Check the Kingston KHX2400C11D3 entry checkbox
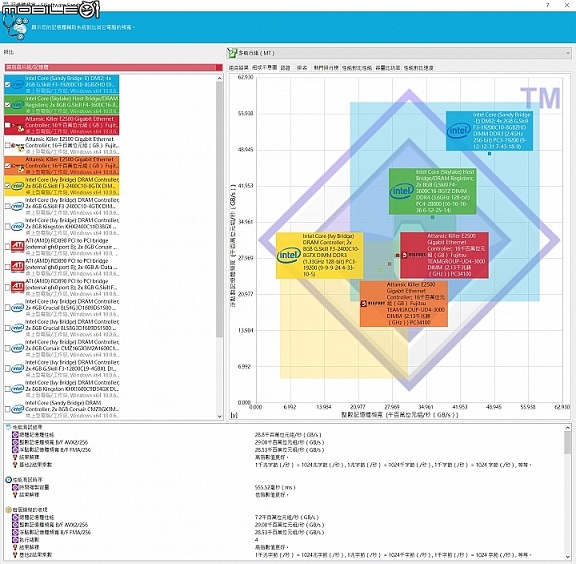The height and width of the screenshot is (564, 576). coord(8,227)
